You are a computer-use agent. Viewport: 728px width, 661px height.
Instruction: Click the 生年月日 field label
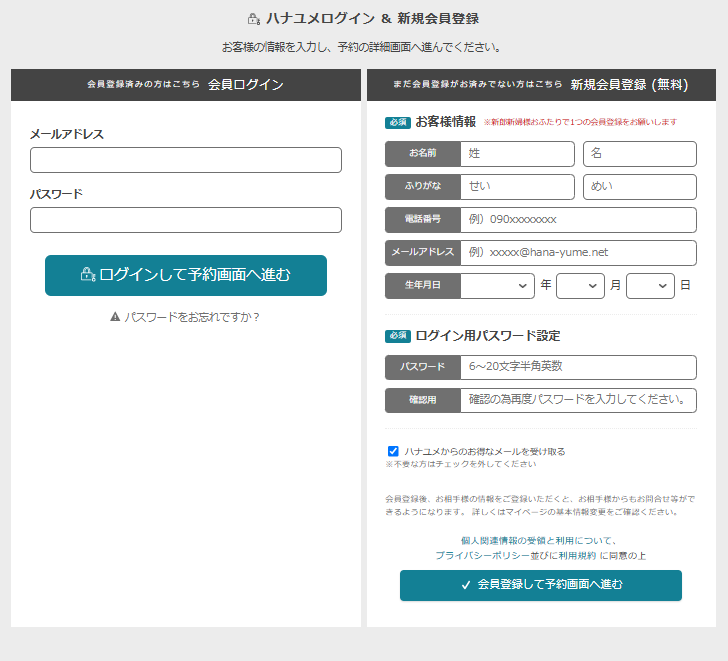coord(422,285)
